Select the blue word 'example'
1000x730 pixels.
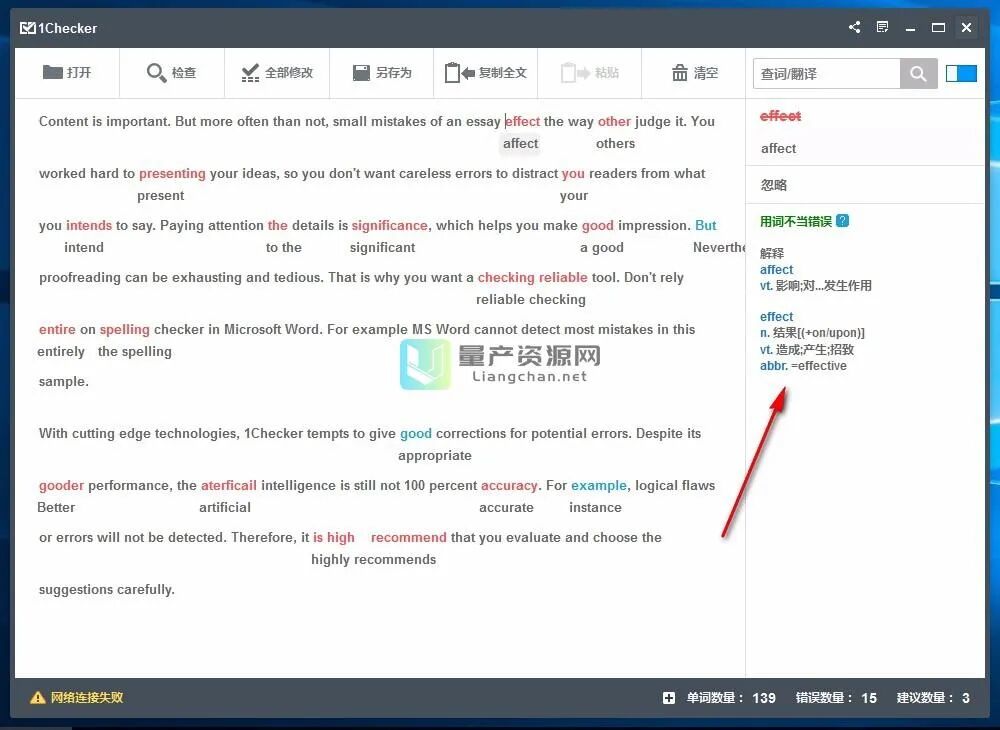tap(599, 486)
